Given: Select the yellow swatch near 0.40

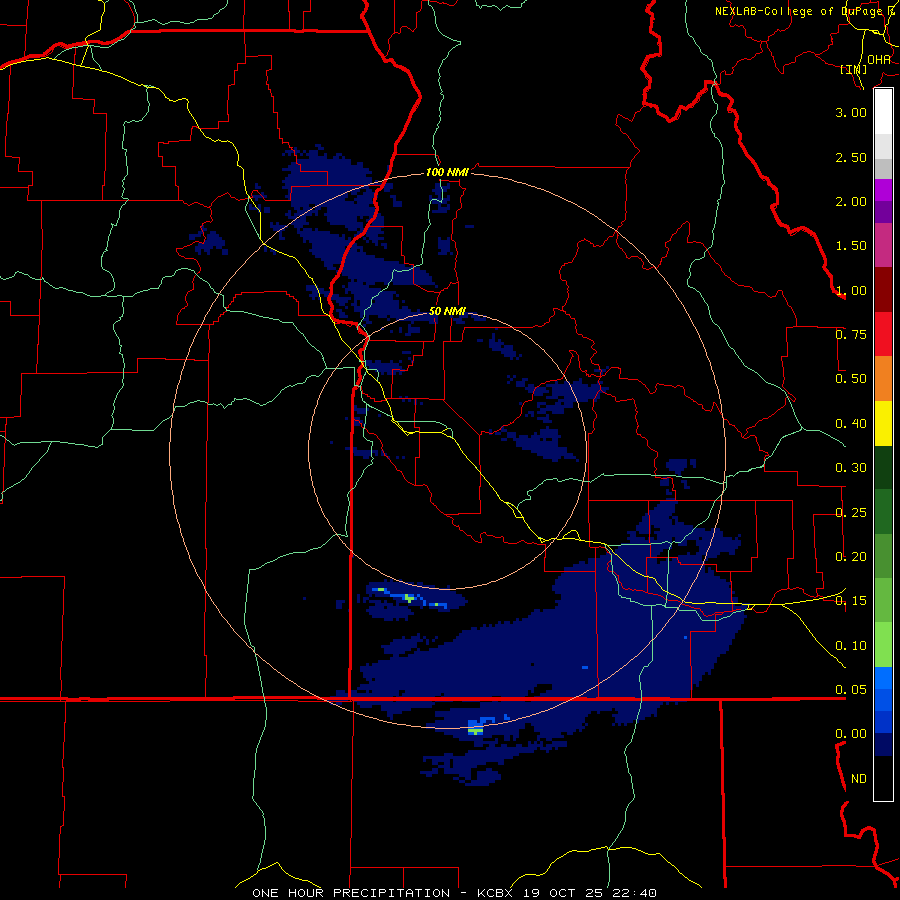Looking at the screenshot, I should (x=883, y=423).
